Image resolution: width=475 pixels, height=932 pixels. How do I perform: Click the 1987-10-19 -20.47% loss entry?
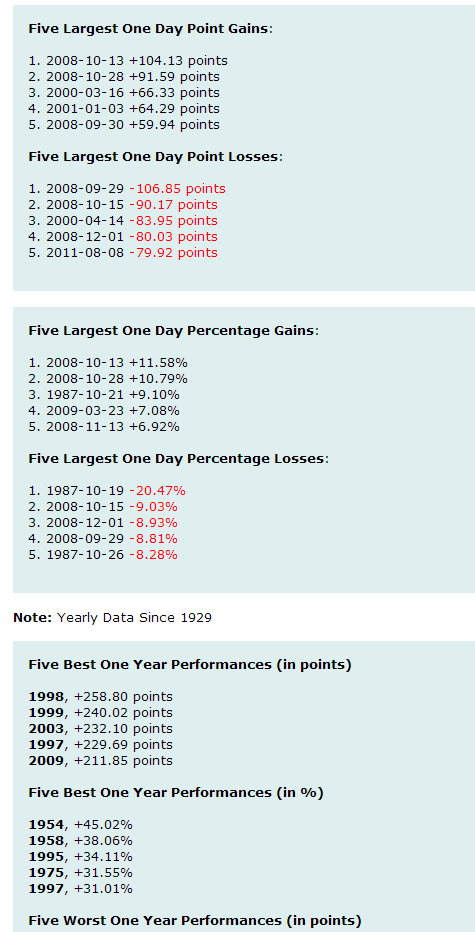(x=107, y=491)
